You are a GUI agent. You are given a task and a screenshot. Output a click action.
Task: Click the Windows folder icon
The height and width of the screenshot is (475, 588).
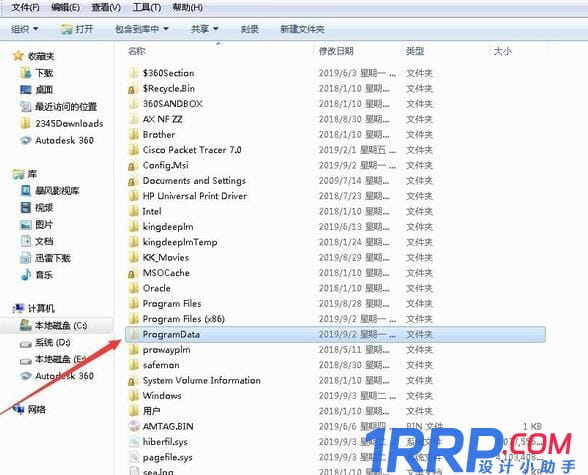[x=133, y=396]
